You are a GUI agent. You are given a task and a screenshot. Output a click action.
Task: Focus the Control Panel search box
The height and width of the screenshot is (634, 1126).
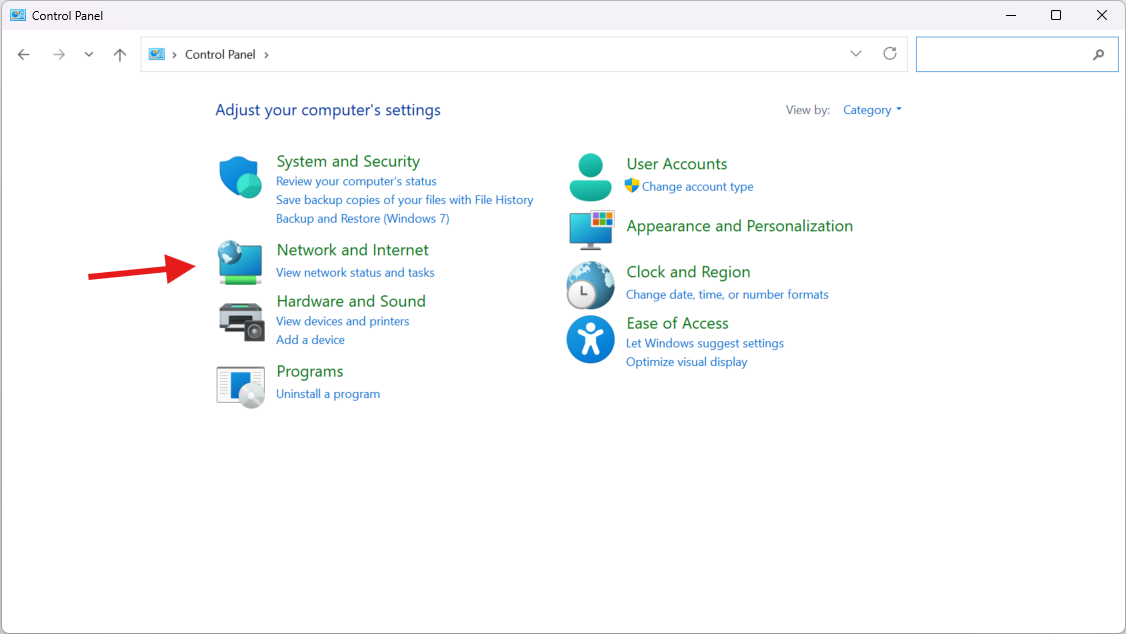(1017, 55)
